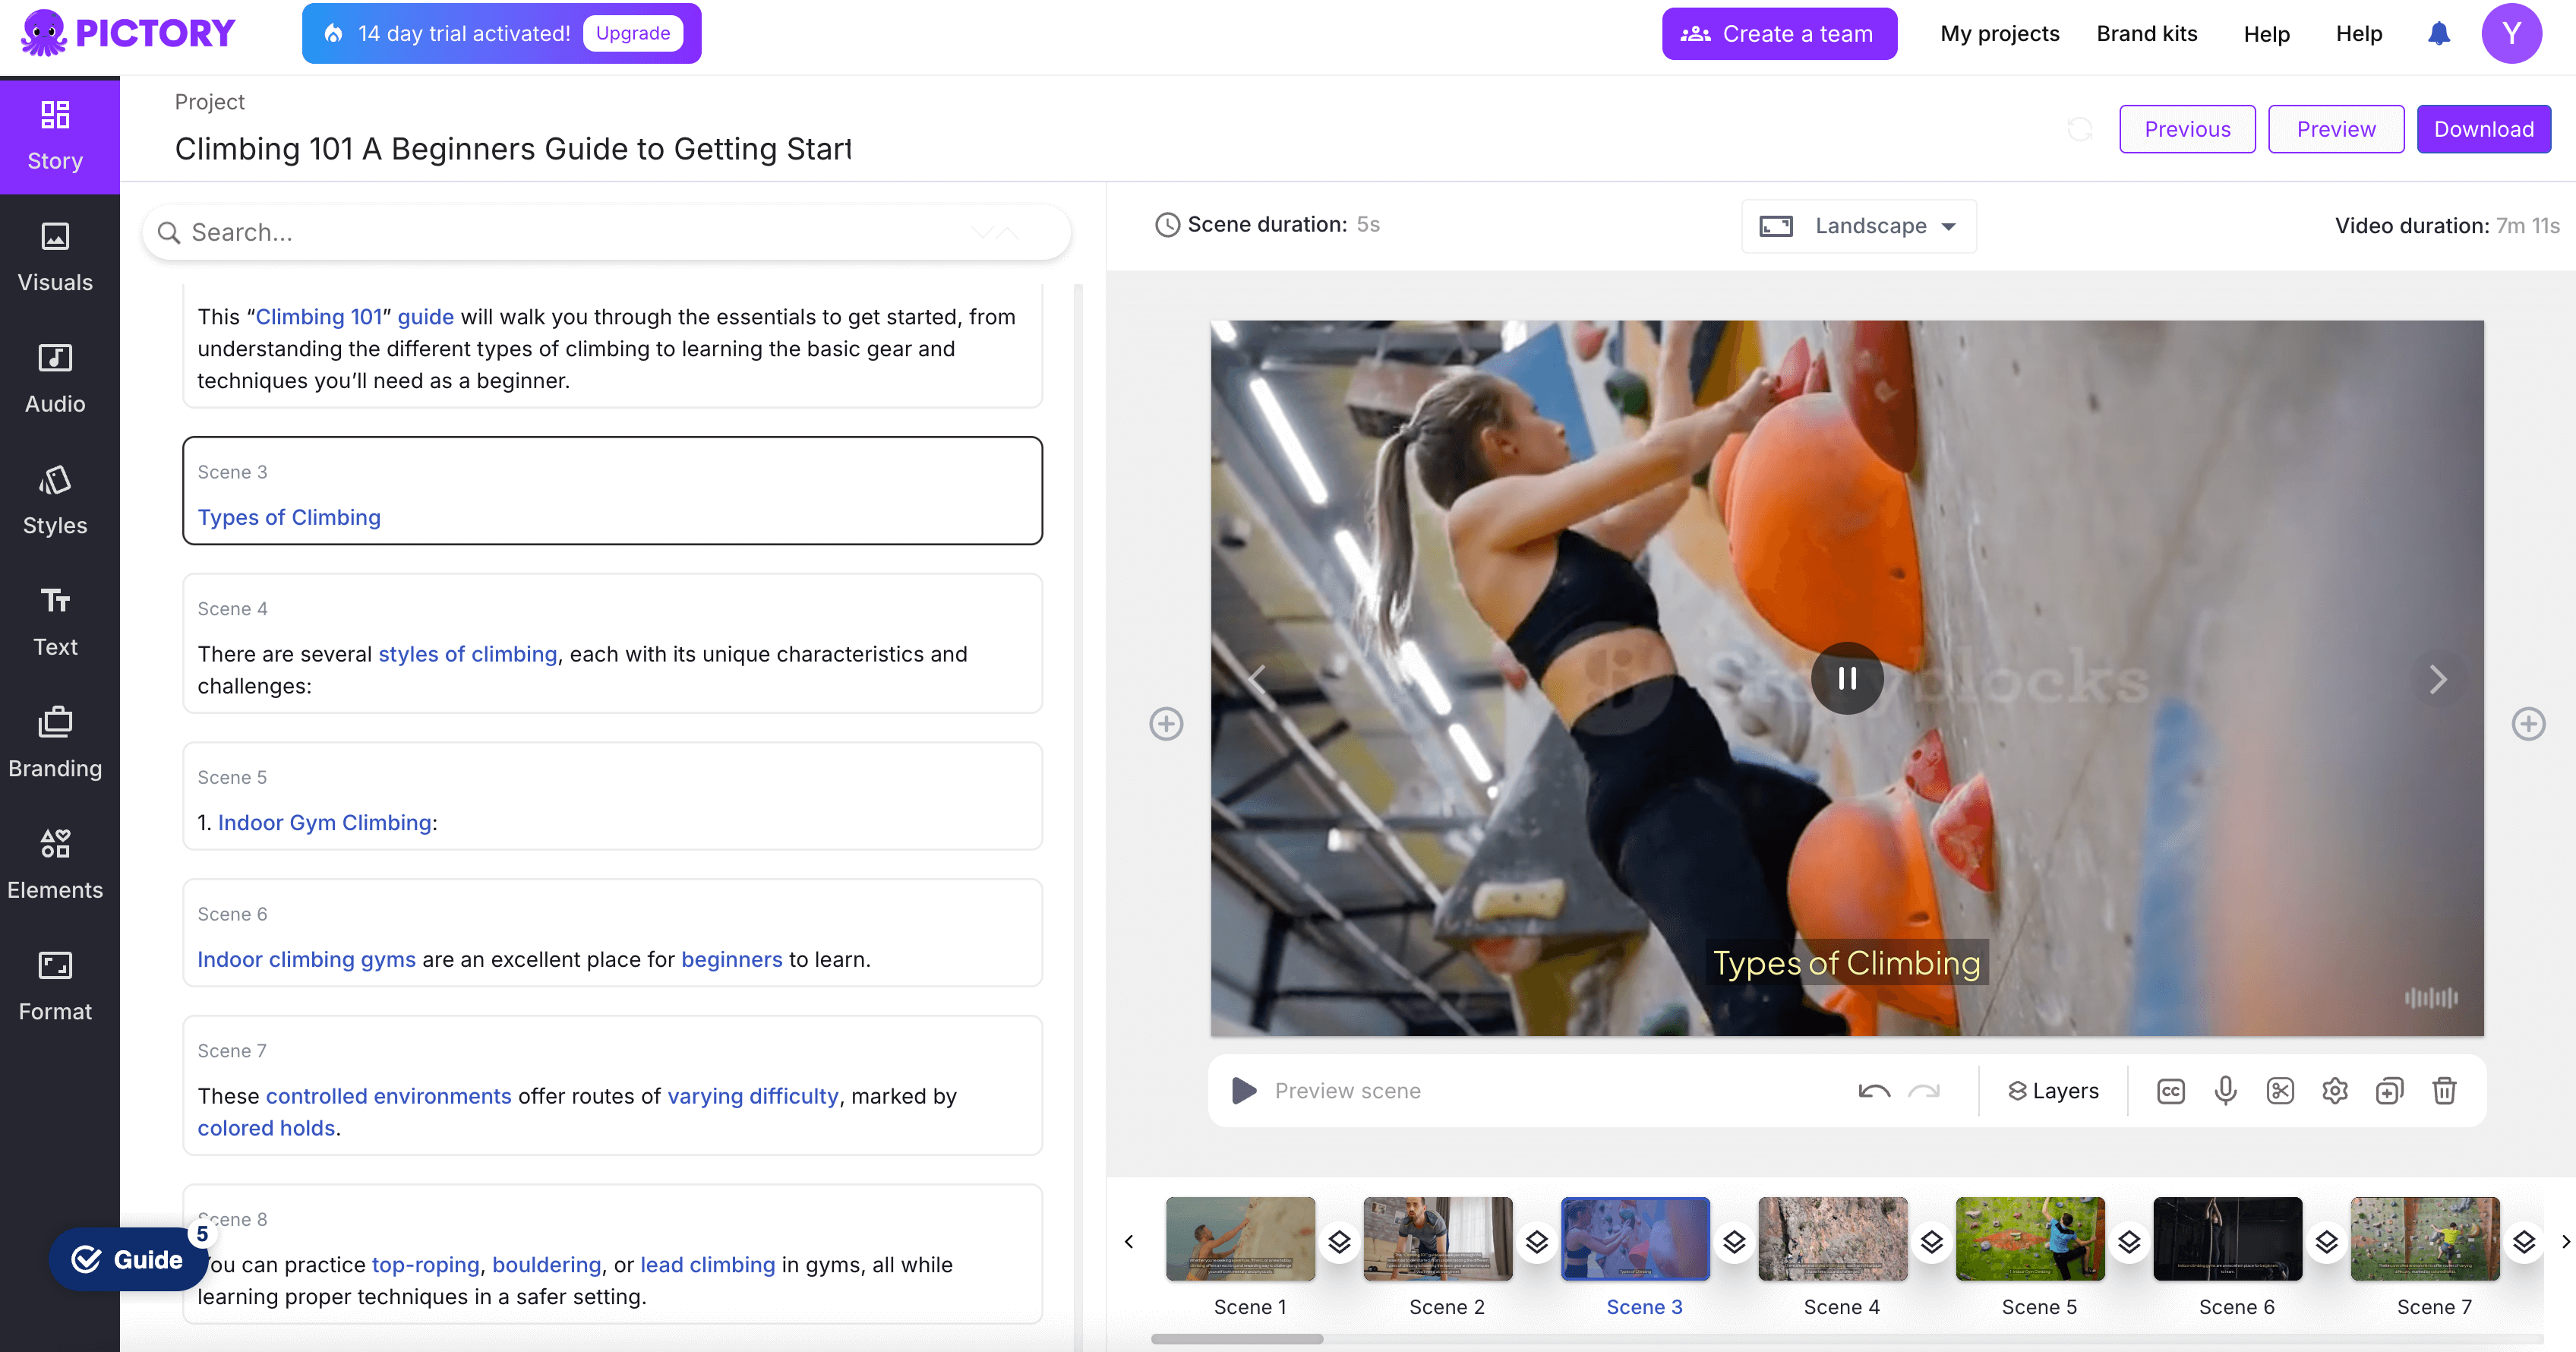Open the Audio panel
This screenshot has width=2576, height=1352.
(x=56, y=377)
